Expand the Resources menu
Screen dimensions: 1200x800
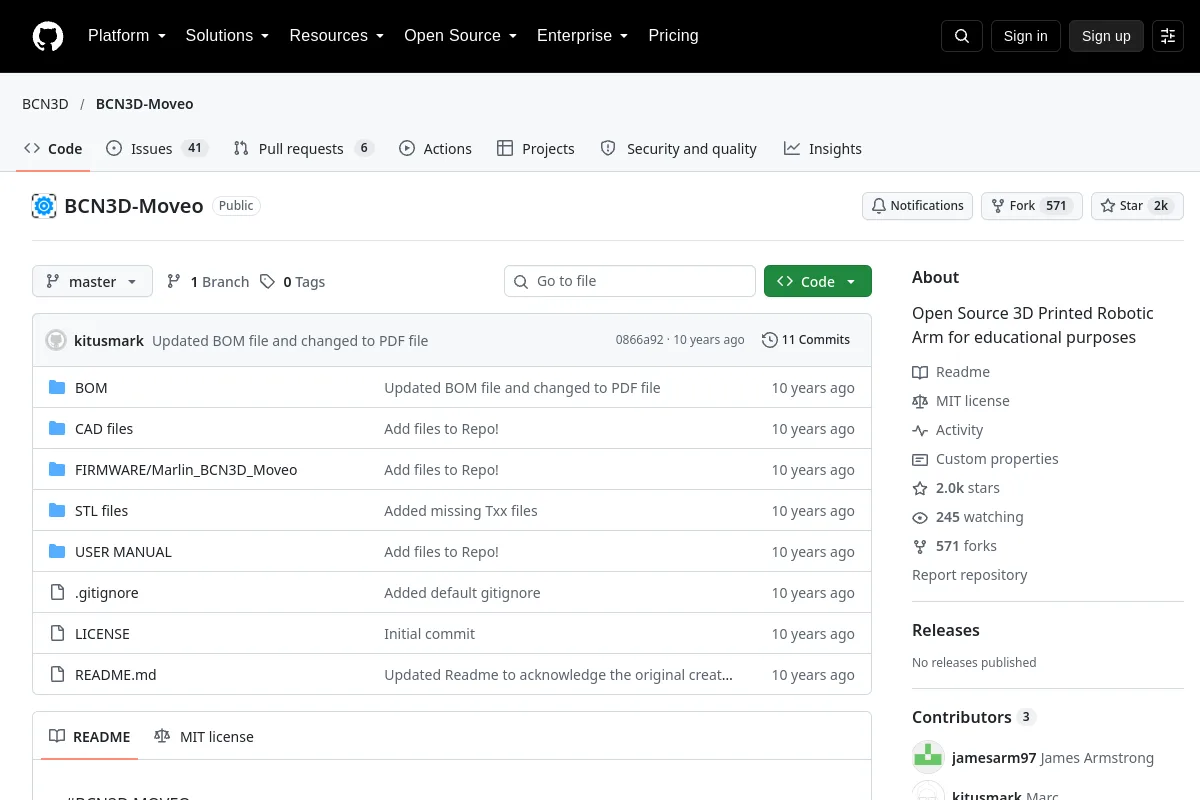pyautogui.click(x=337, y=36)
